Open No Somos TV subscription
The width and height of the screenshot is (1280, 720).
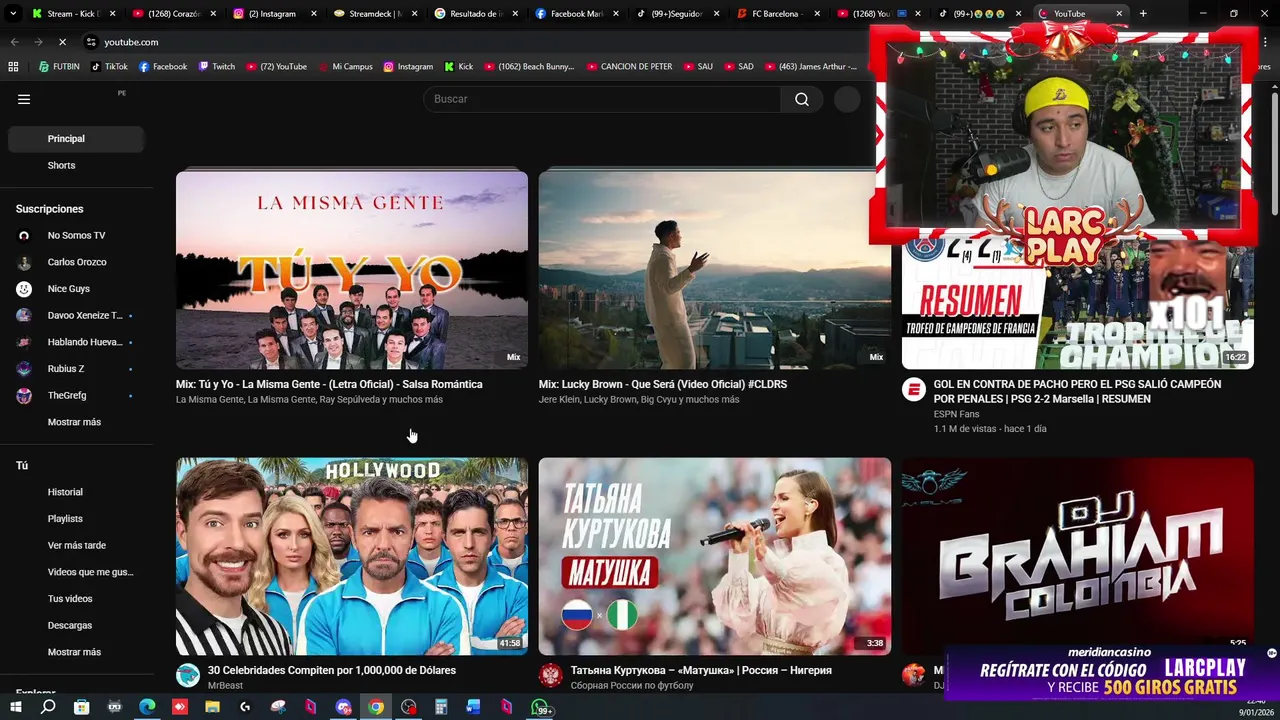coord(76,235)
